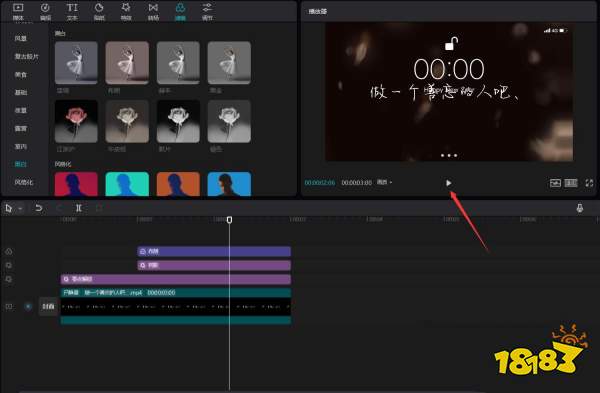The height and width of the screenshot is (393, 600).
Task: Toggle the top filter track's left-side icon
Action: tap(9, 251)
